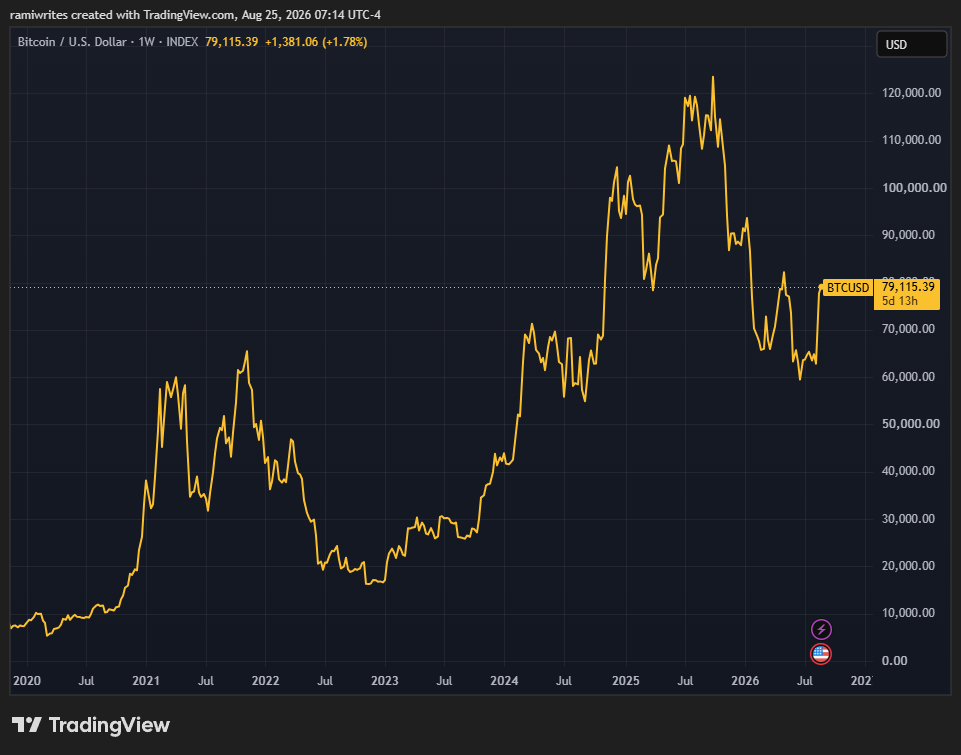Click the +1,381.06 (+1.78%) change value
Image resolution: width=961 pixels, height=755 pixels.
(316, 42)
